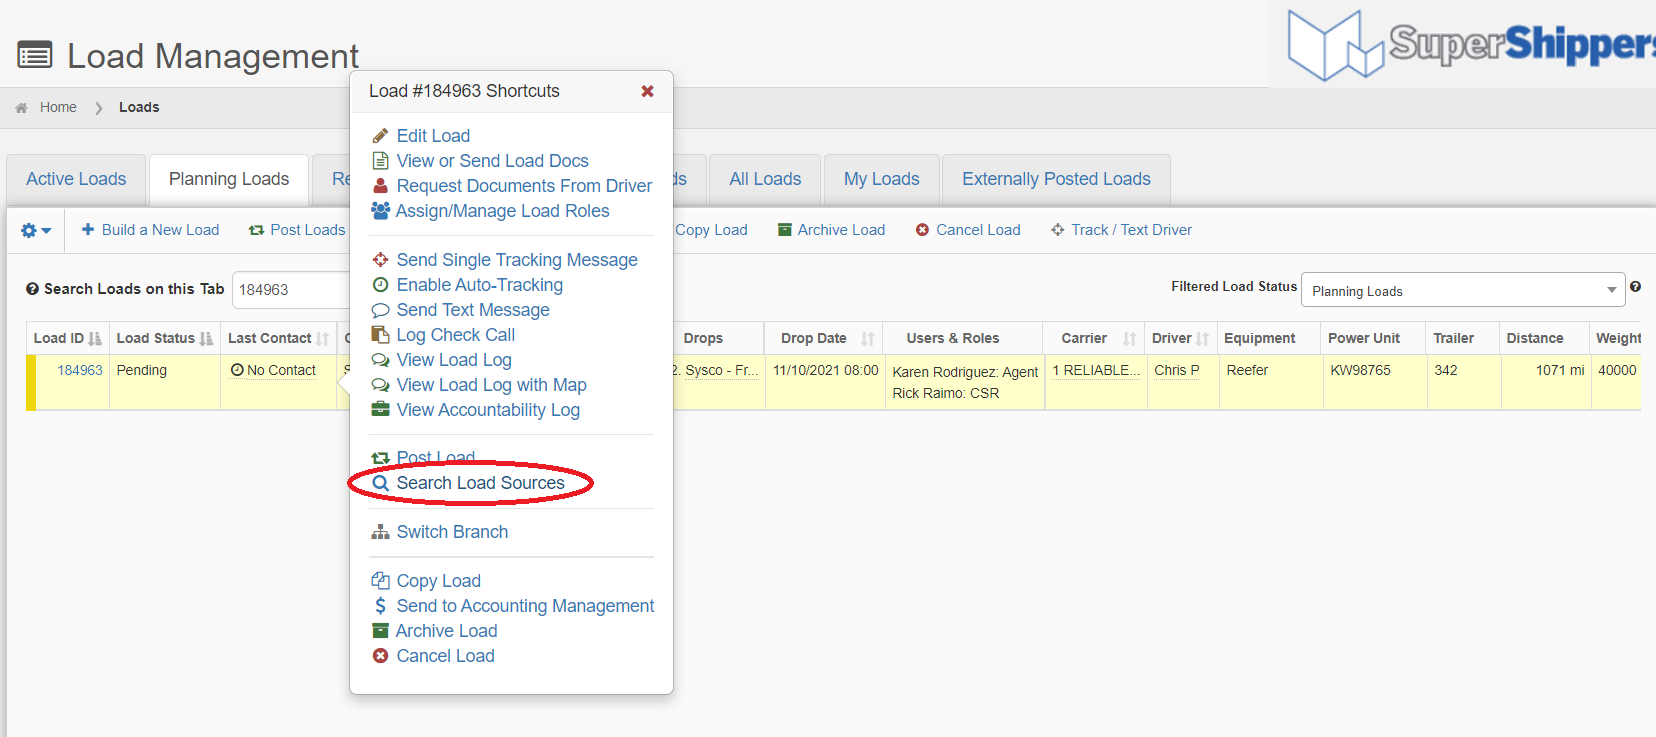Click the home icon in breadcrumb
This screenshot has width=1656, height=737.
pyautogui.click(x=21, y=108)
